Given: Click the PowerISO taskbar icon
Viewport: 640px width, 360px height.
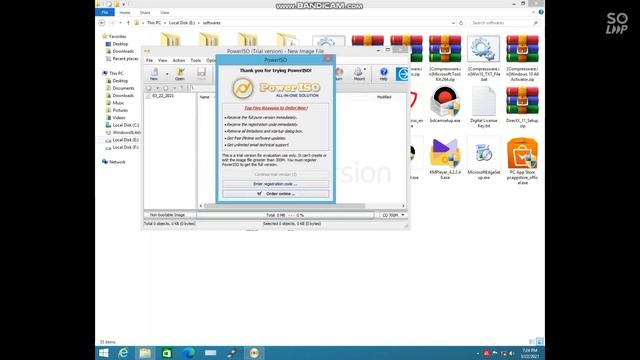Looking at the screenshot, I should 254,353.
